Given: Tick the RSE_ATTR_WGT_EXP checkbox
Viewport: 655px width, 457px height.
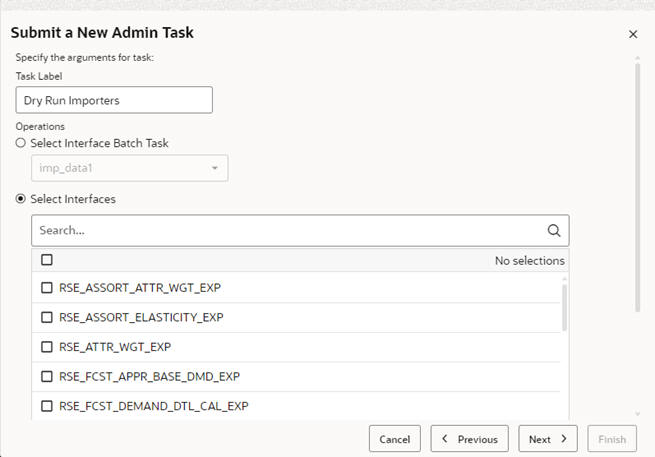Looking at the screenshot, I should pos(47,347).
